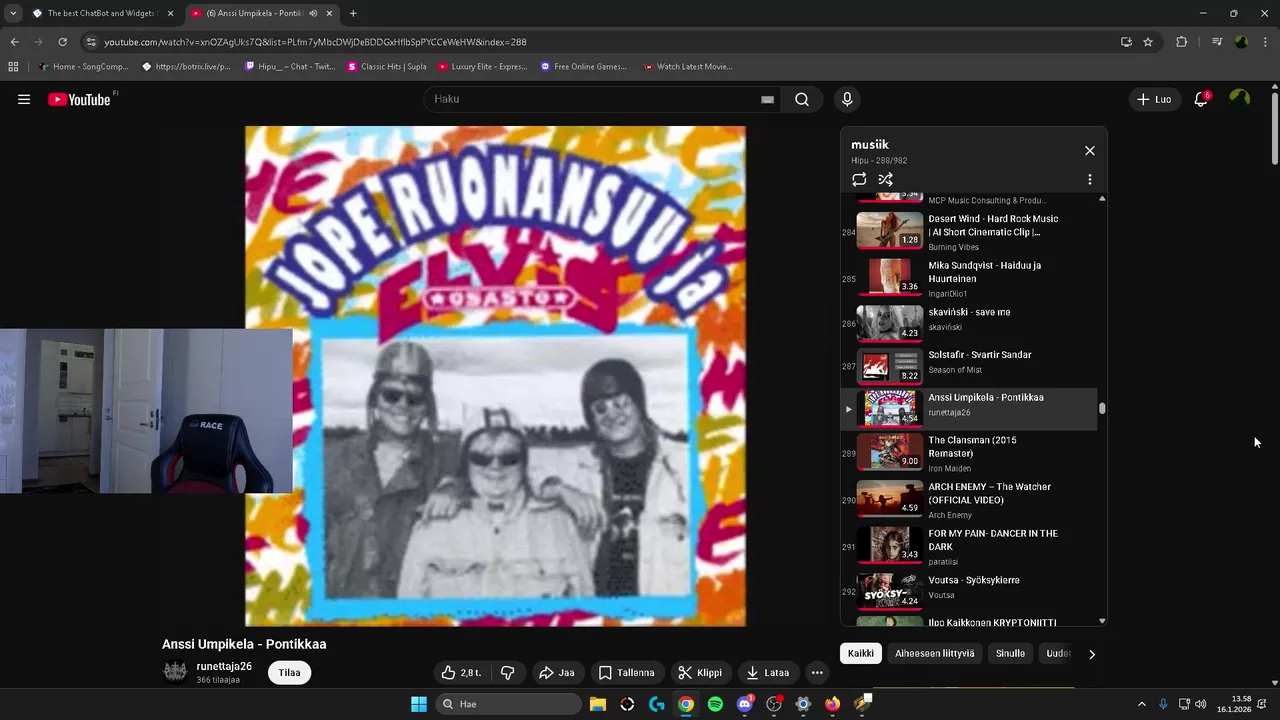Open Logitech G Hub taskbar icon

point(657,704)
